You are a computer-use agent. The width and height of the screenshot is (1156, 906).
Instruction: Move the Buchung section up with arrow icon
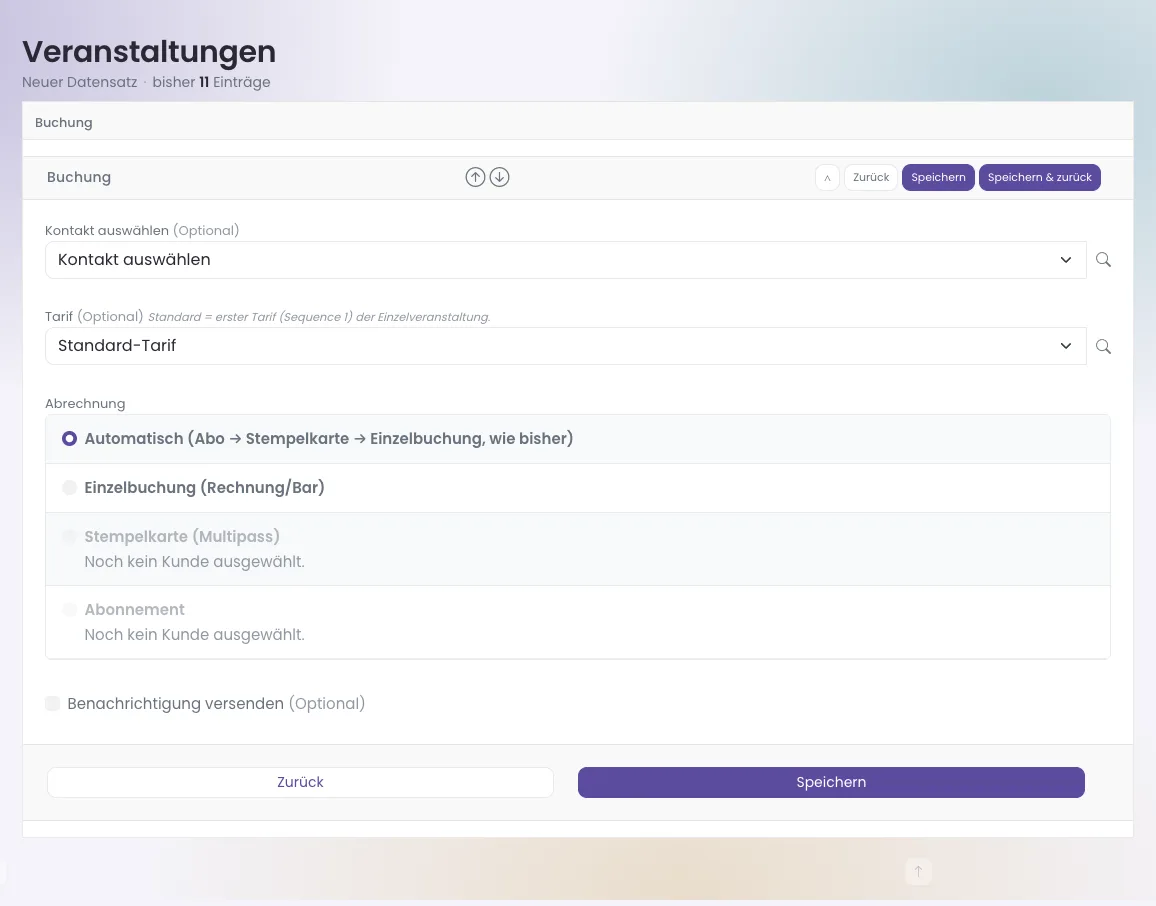[x=476, y=177]
